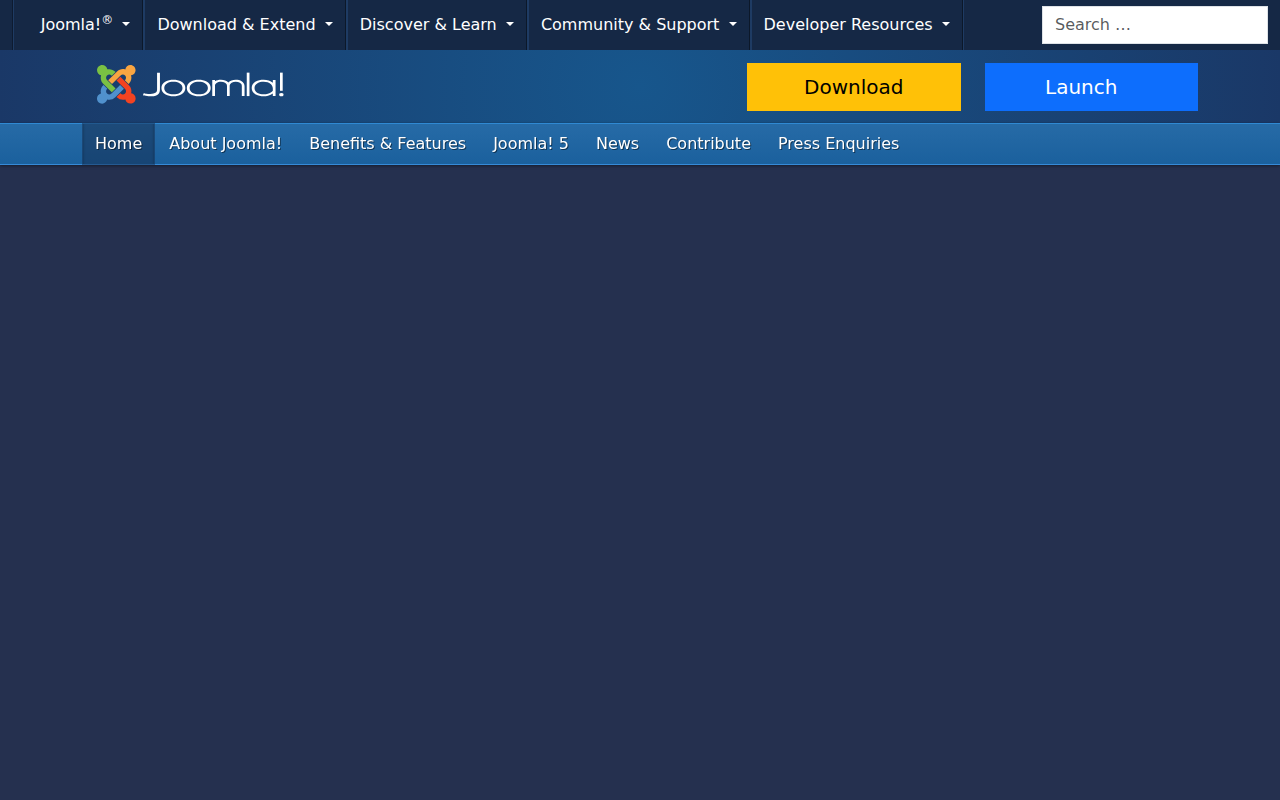Open the Developer Resources dropdown
This screenshot has width=1280, height=800.
pyautogui.click(x=857, y=24)
